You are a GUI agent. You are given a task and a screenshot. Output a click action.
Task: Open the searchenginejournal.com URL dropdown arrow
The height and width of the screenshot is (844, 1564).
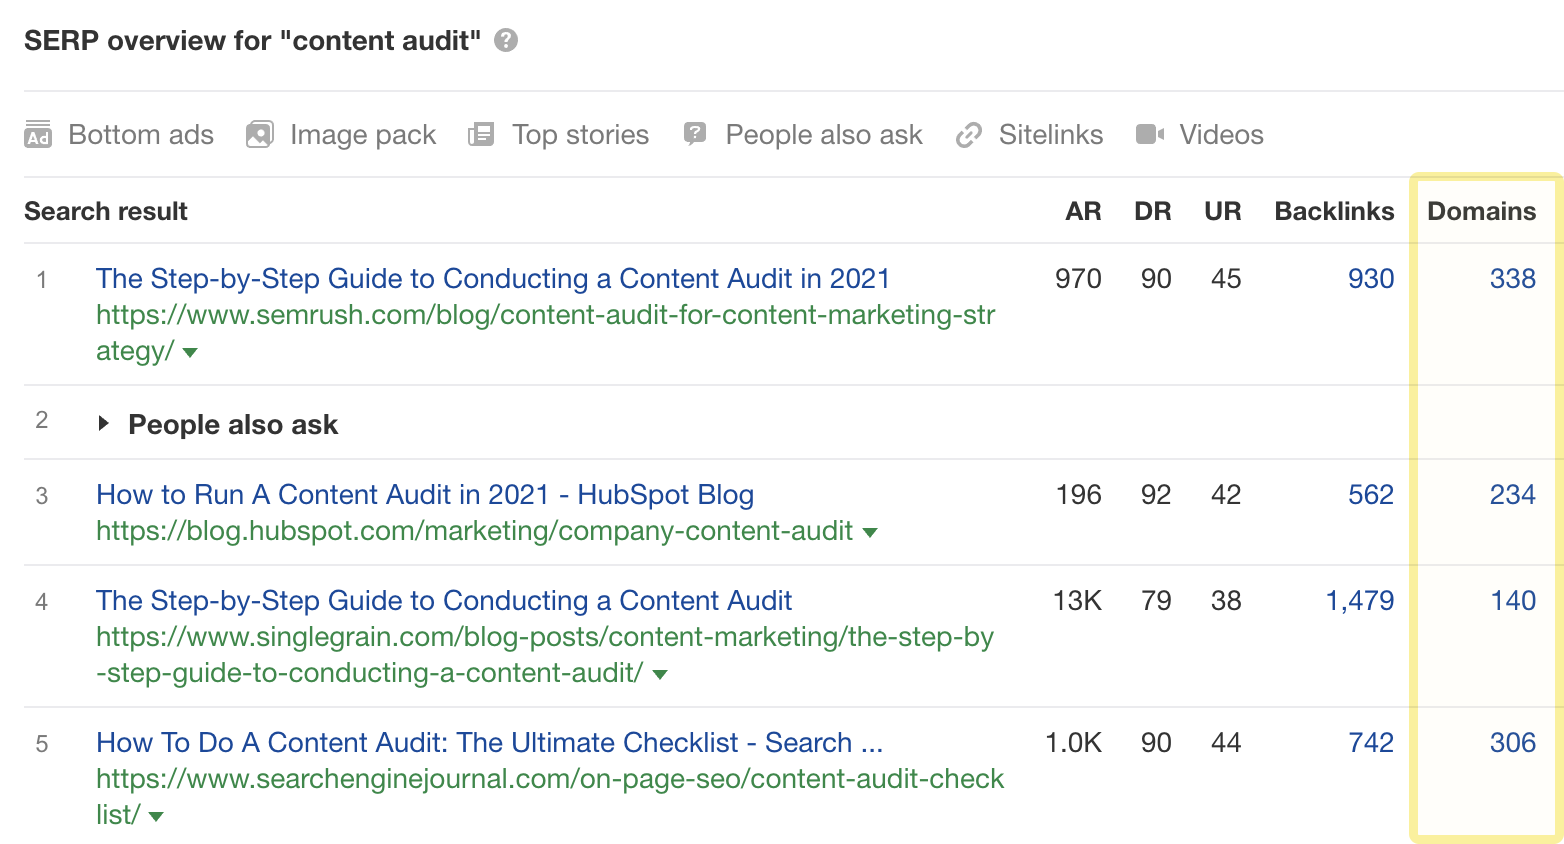tap(156, 816)
